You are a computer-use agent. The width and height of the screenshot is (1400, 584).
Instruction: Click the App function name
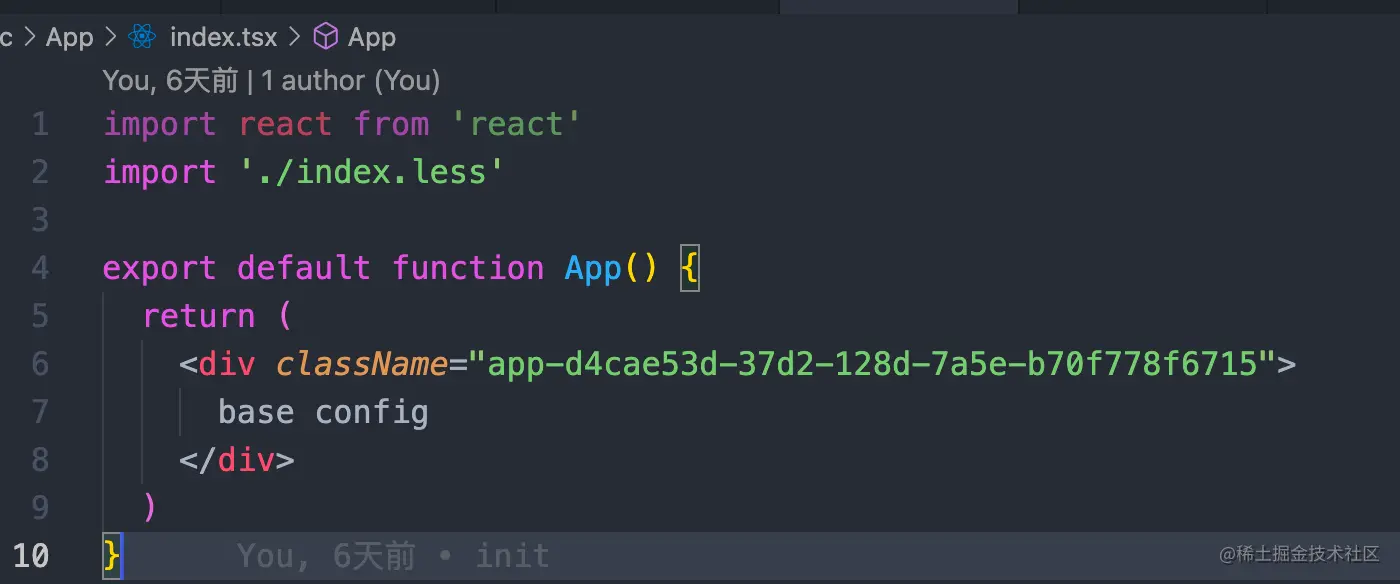(x=593, y=268)
